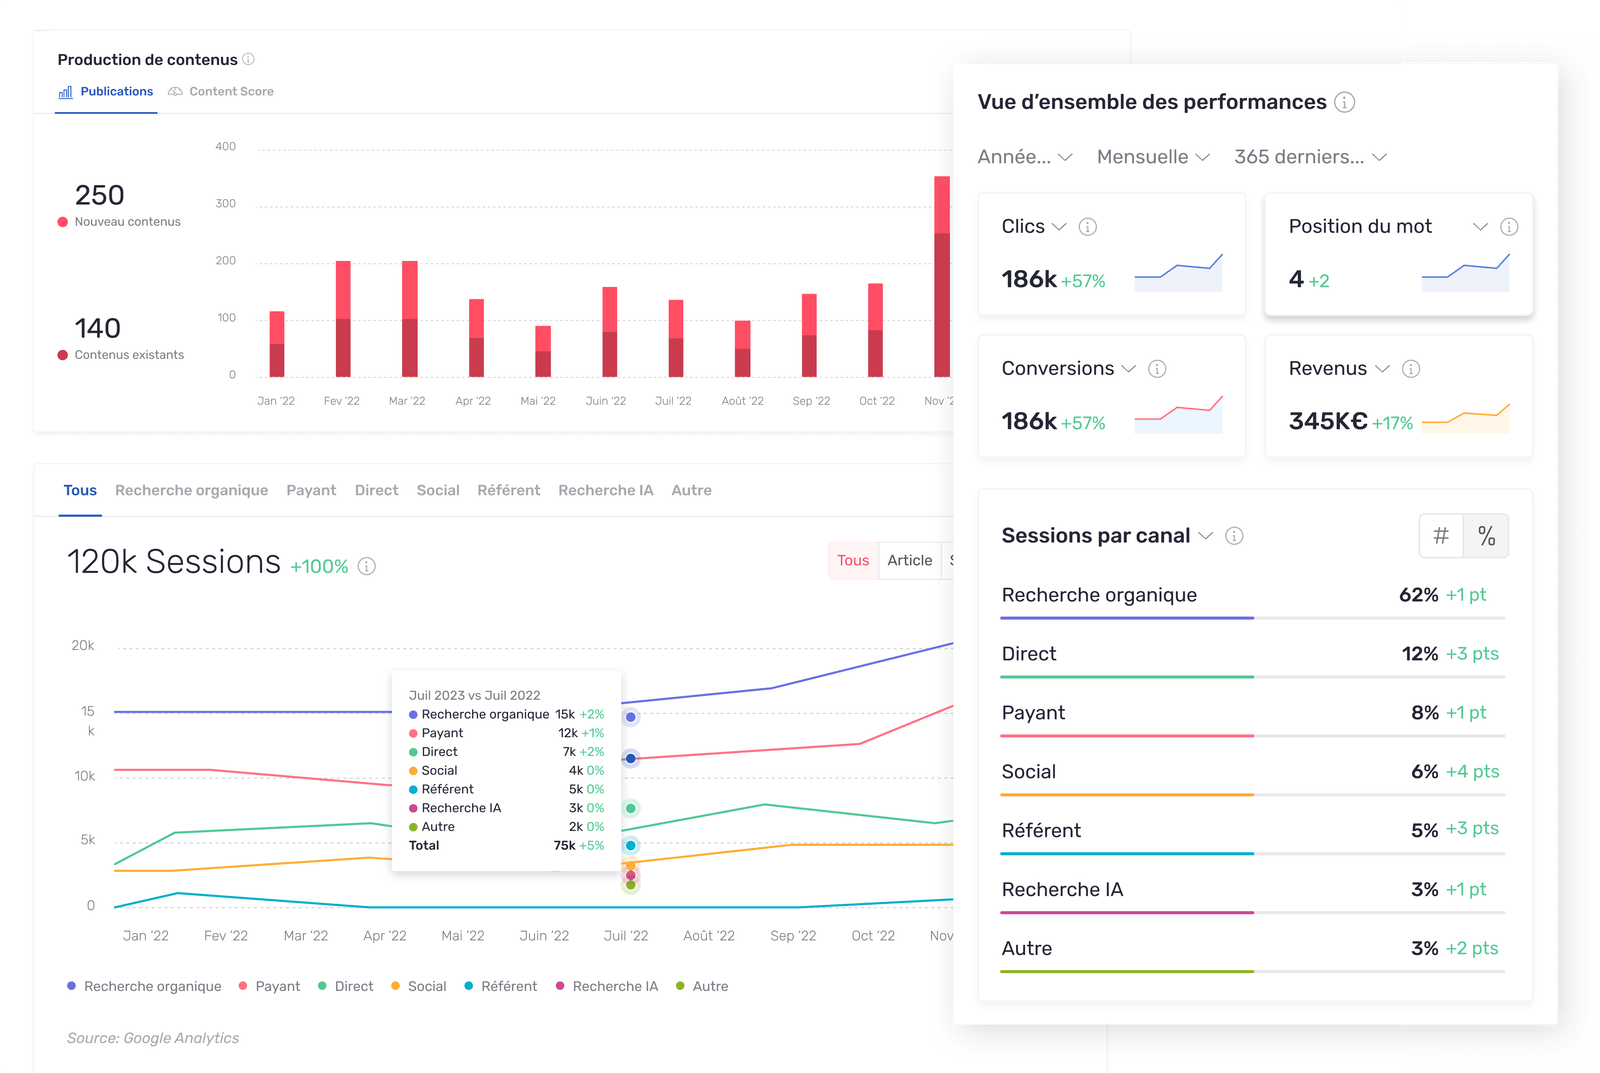Click info icon on Revenus card
This screenshot has width=1600, height=1073.
(1411, 369)
